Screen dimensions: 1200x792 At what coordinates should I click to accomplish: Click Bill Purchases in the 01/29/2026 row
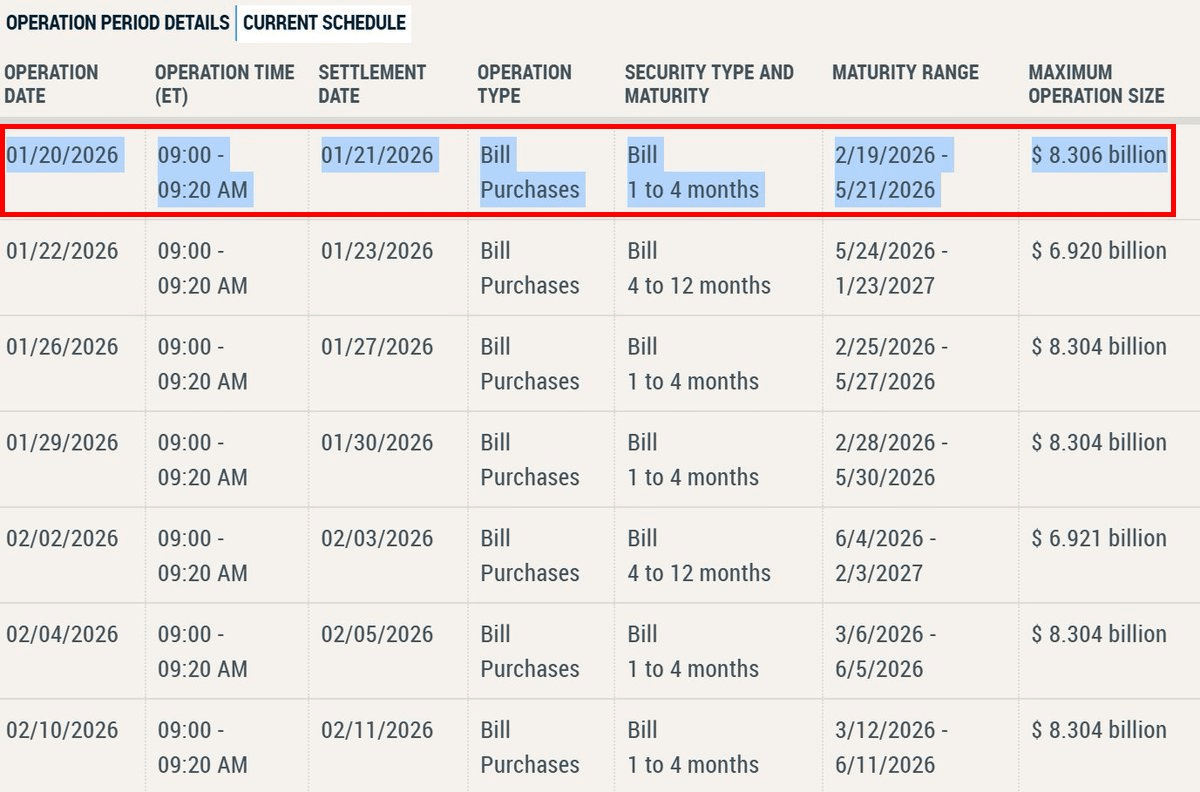(530, 460)
